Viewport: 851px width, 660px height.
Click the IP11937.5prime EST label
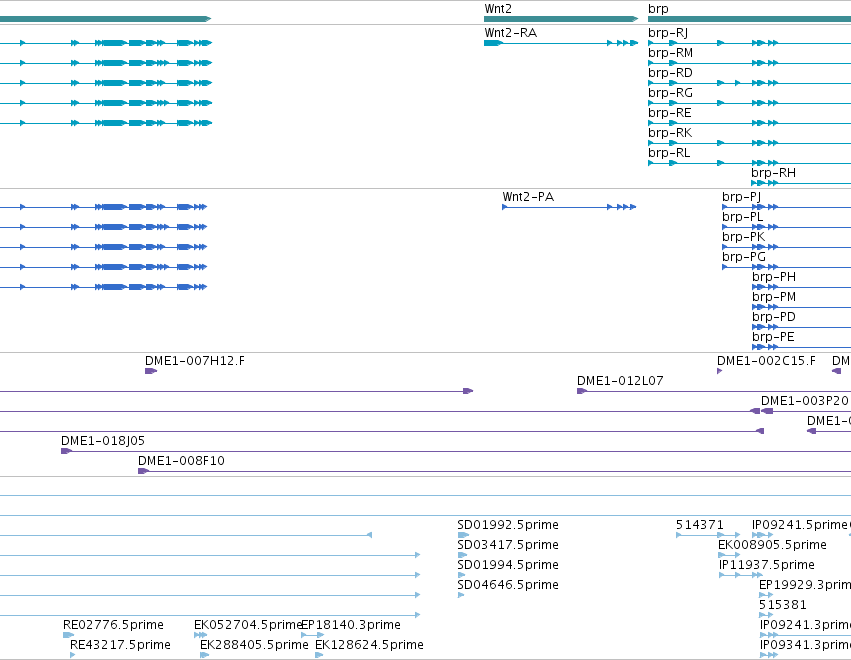pos(766,565)
